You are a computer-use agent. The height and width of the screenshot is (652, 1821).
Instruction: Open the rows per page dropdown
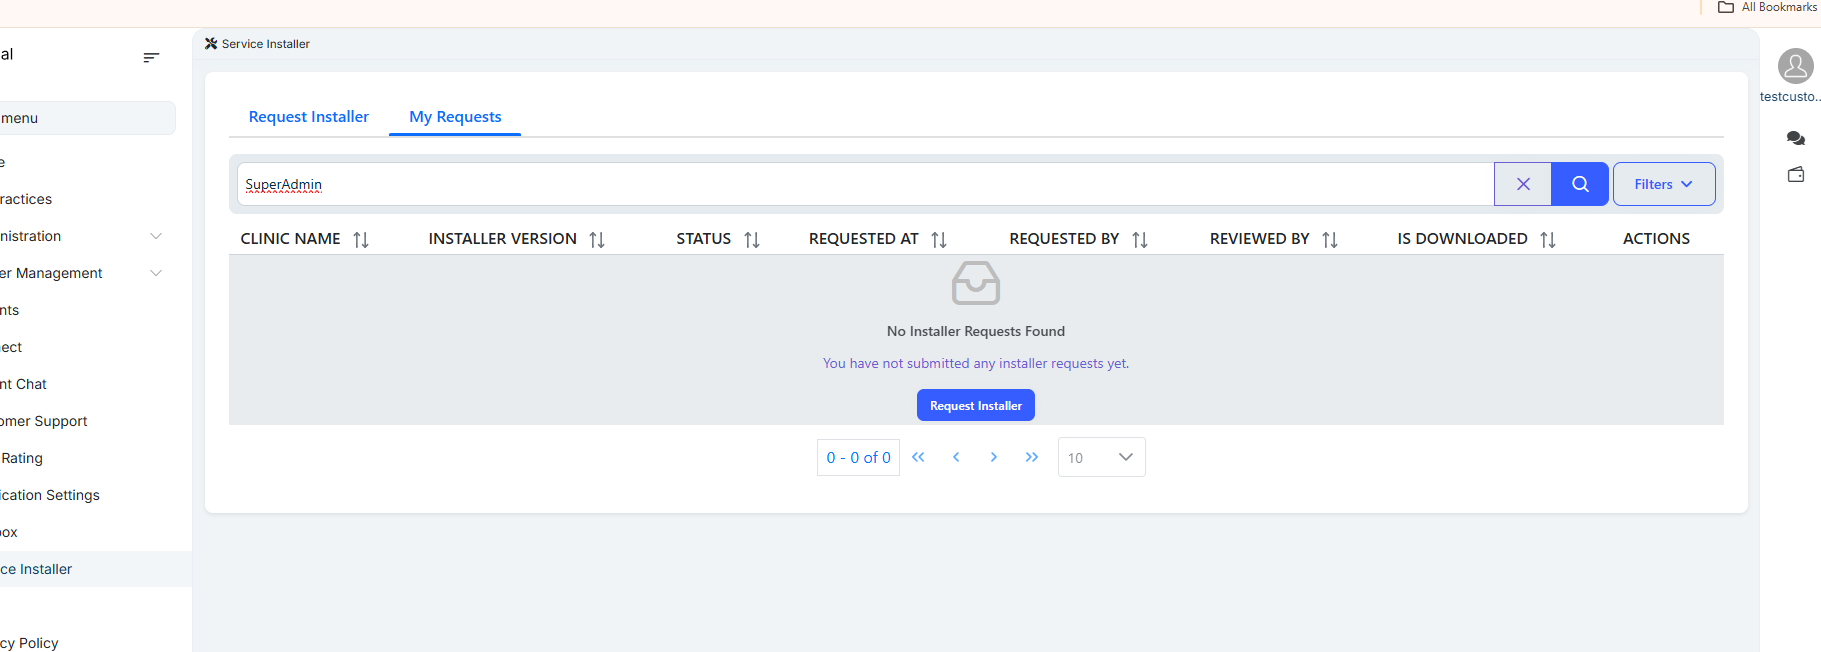[x=1101, y=457]
